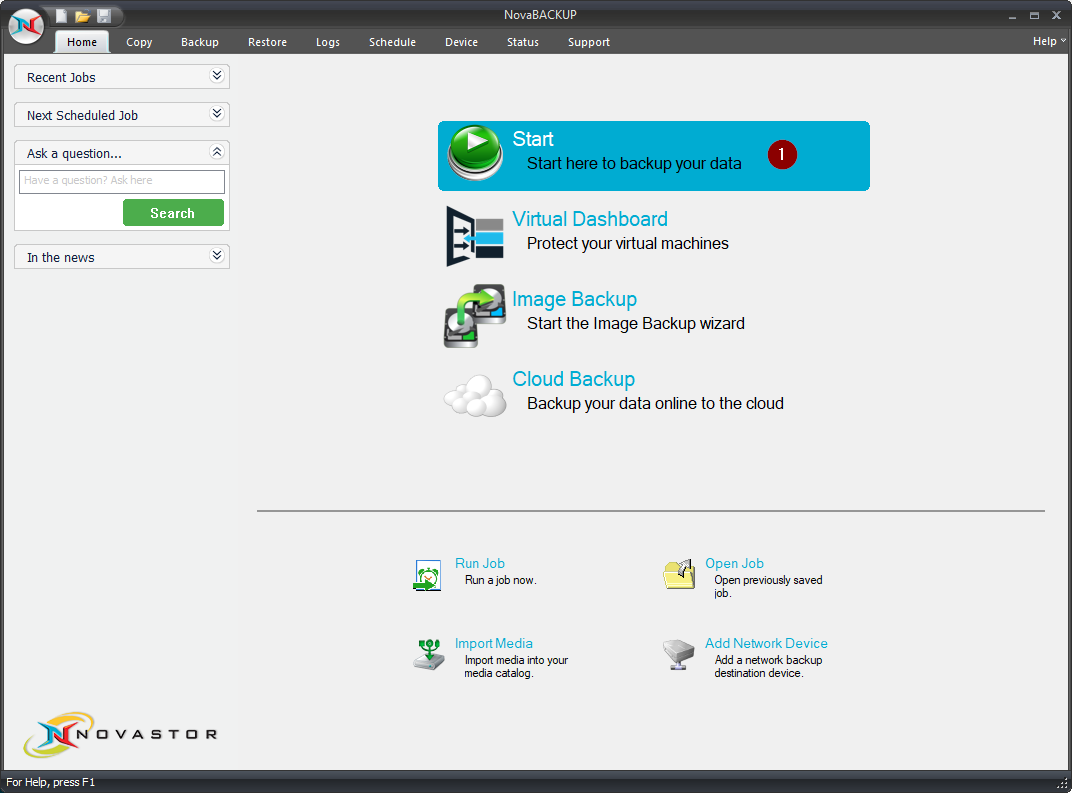Click the Image Backup hard drives icon
1072x793 pixels.
coord(475,316)
